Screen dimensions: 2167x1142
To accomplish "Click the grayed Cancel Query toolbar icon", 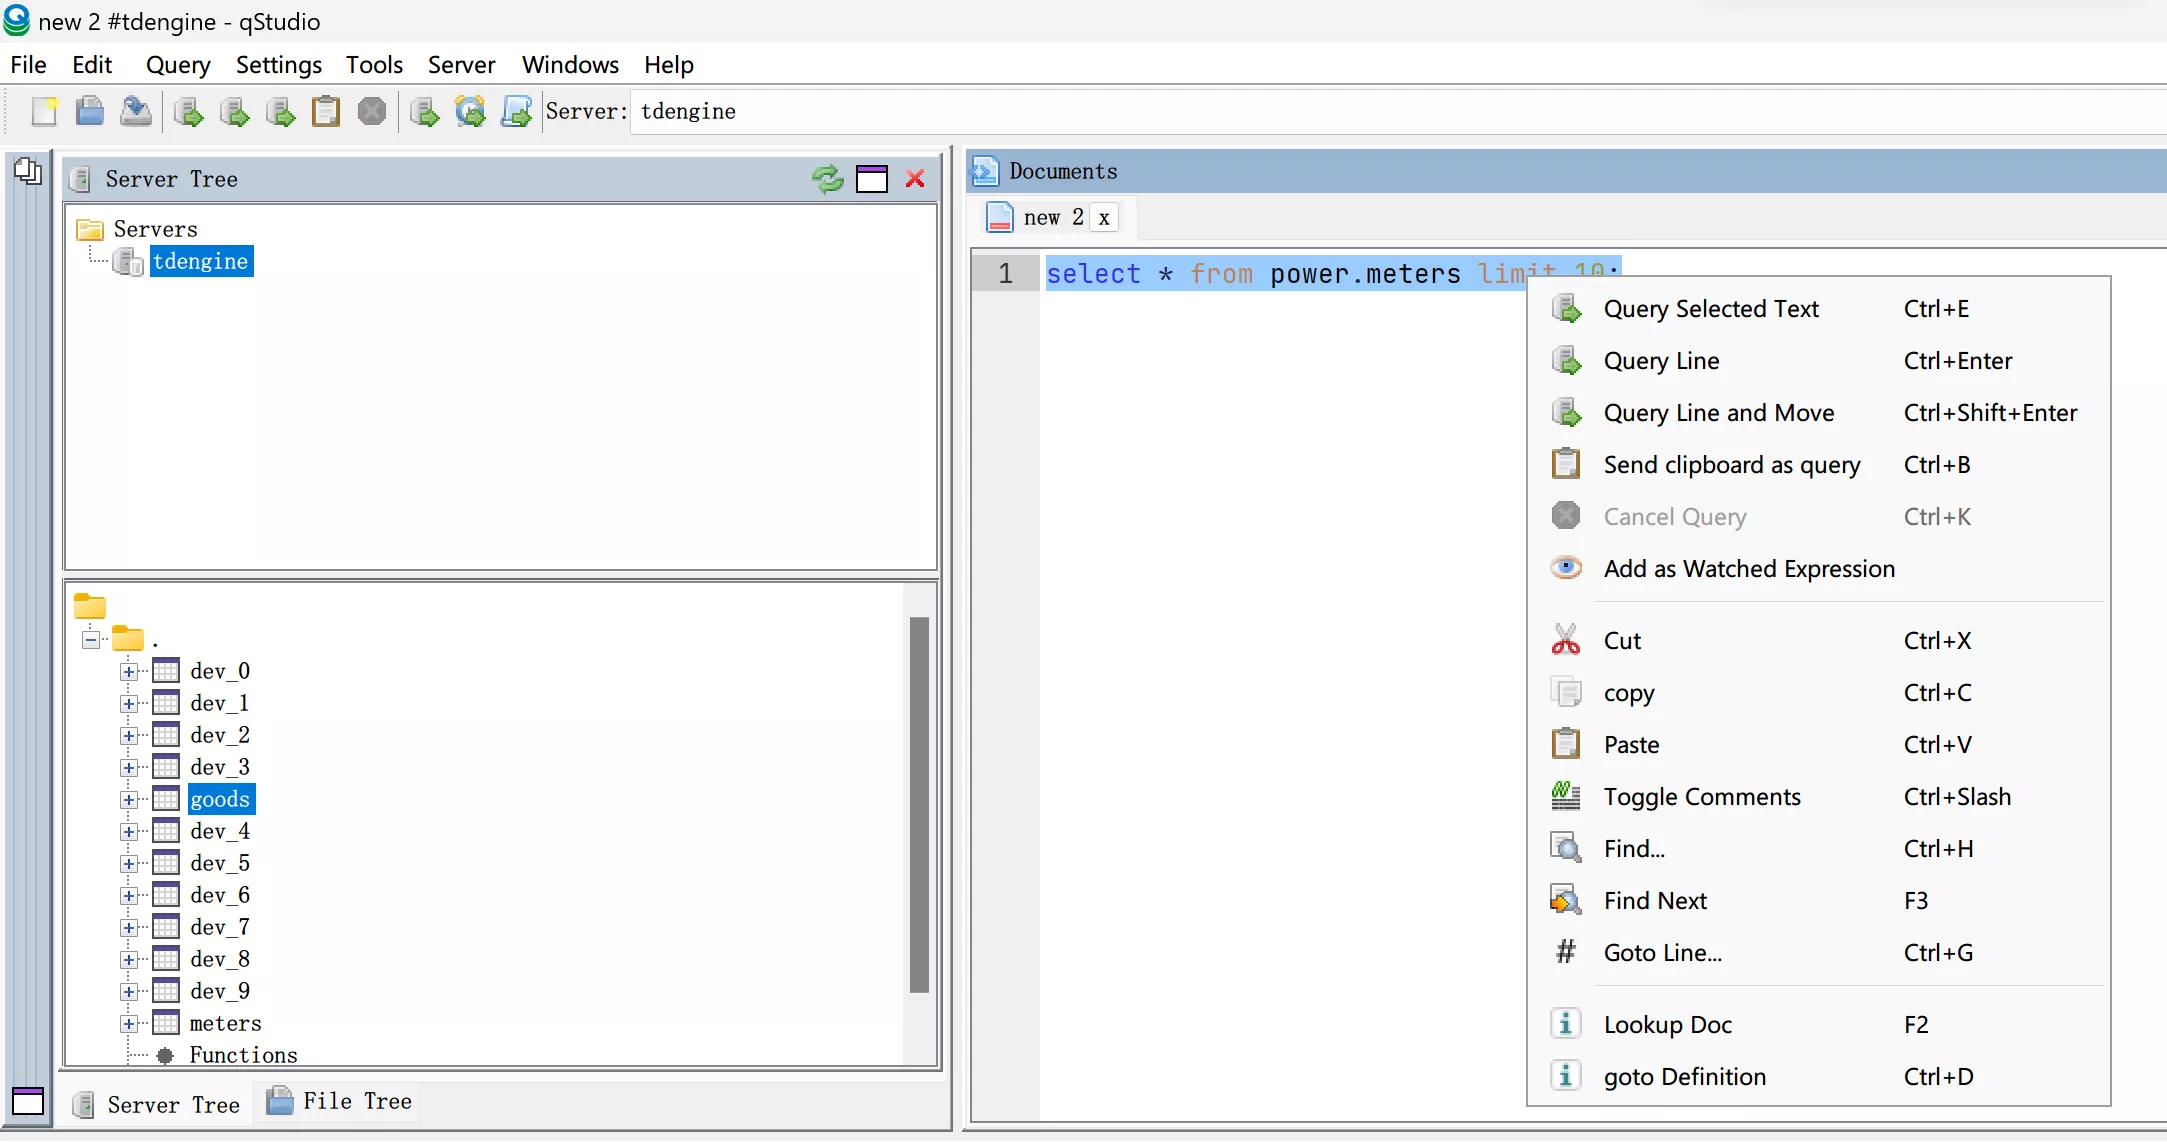I will [372, 111].
